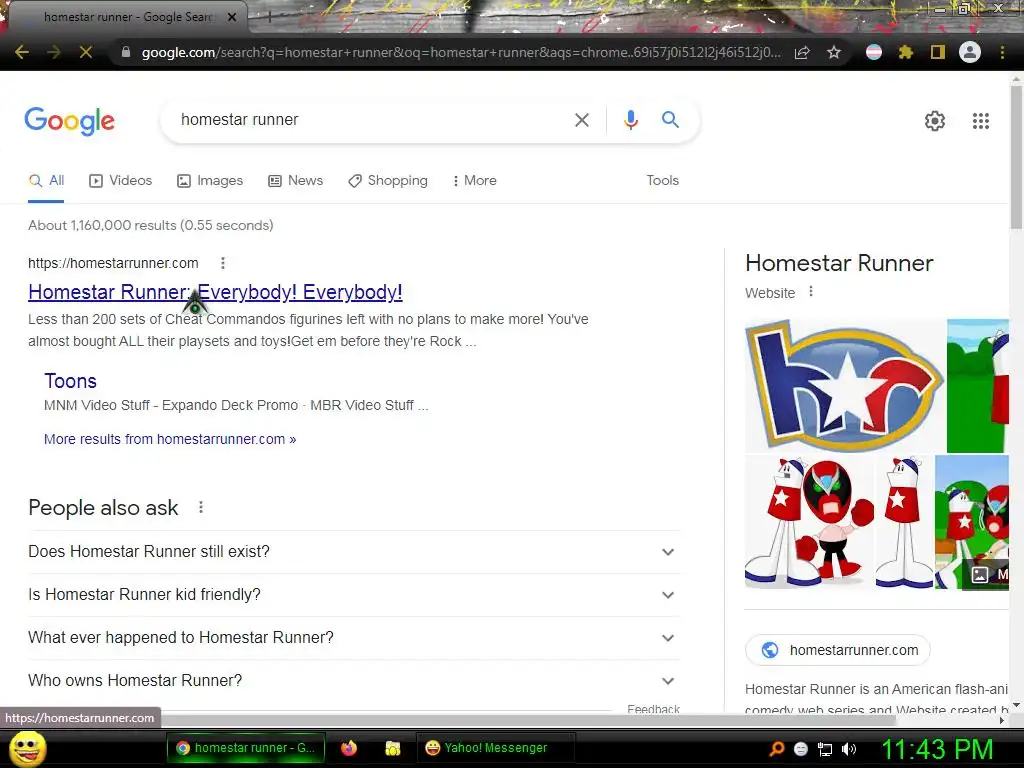Viewport: 1024px width, 768px height.
Task: Expand "Does Homestar Runner still exist?"
Action: pyautogui.click(x=354, y=552)
